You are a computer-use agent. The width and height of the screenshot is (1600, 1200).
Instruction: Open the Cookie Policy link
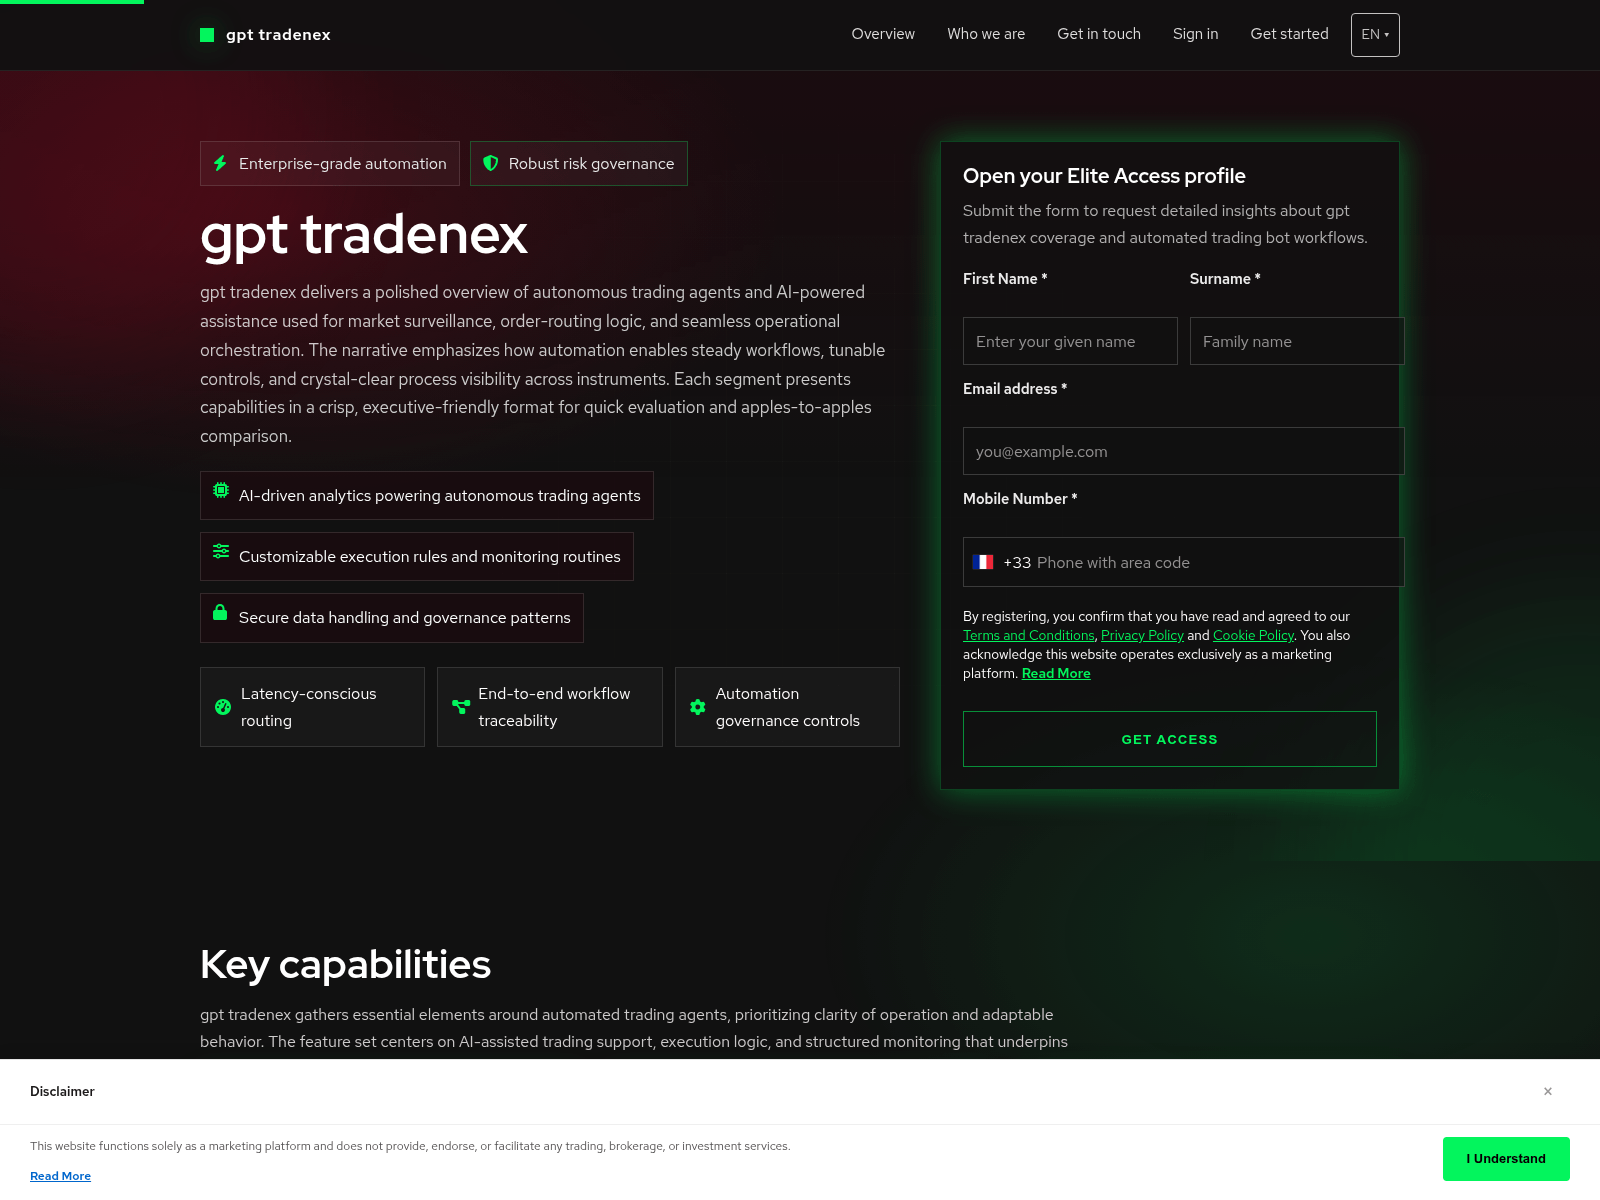[x=1253, y=636]
